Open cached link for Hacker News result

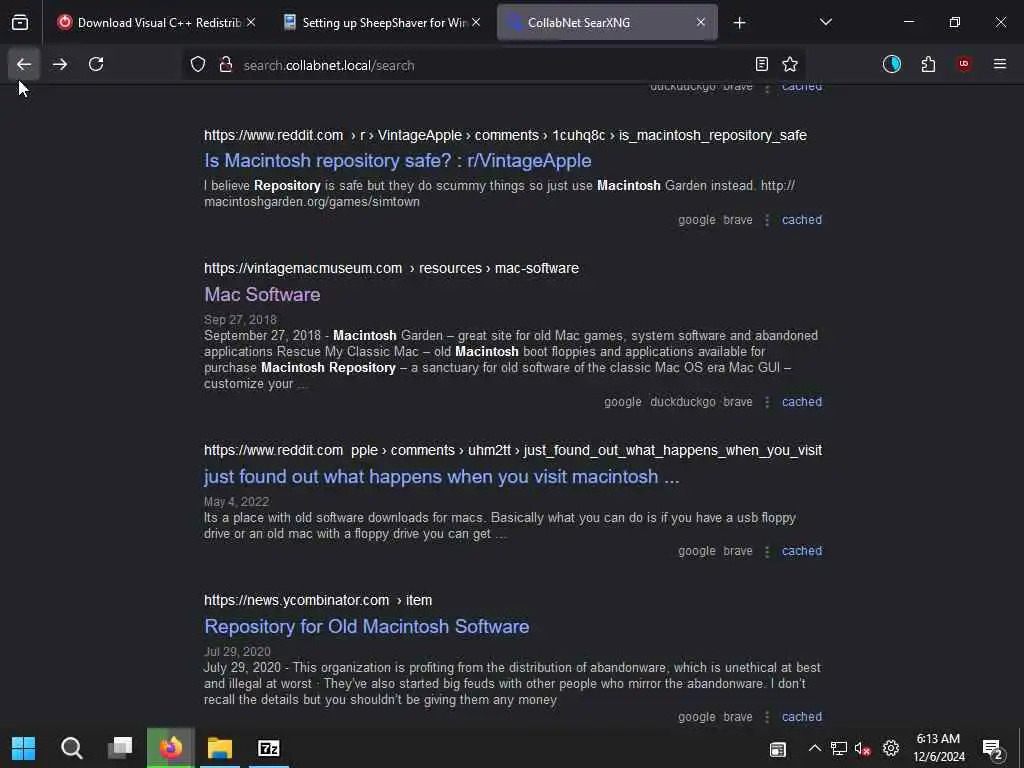pyautogui.click(x=802, y=717)
